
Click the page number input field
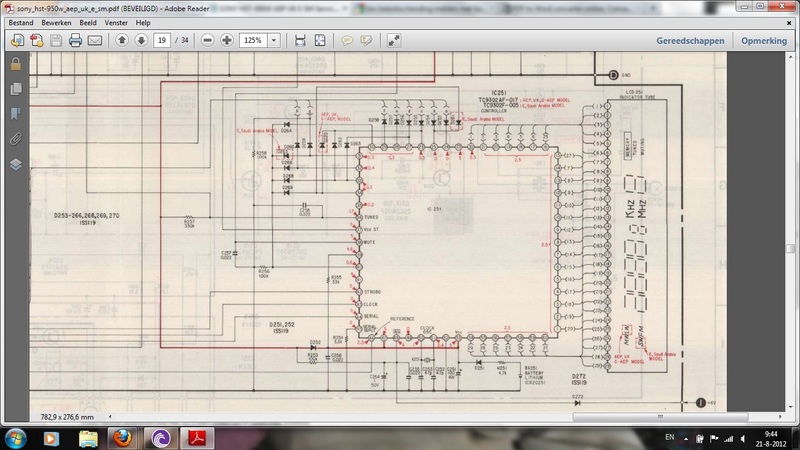(161, 41)
